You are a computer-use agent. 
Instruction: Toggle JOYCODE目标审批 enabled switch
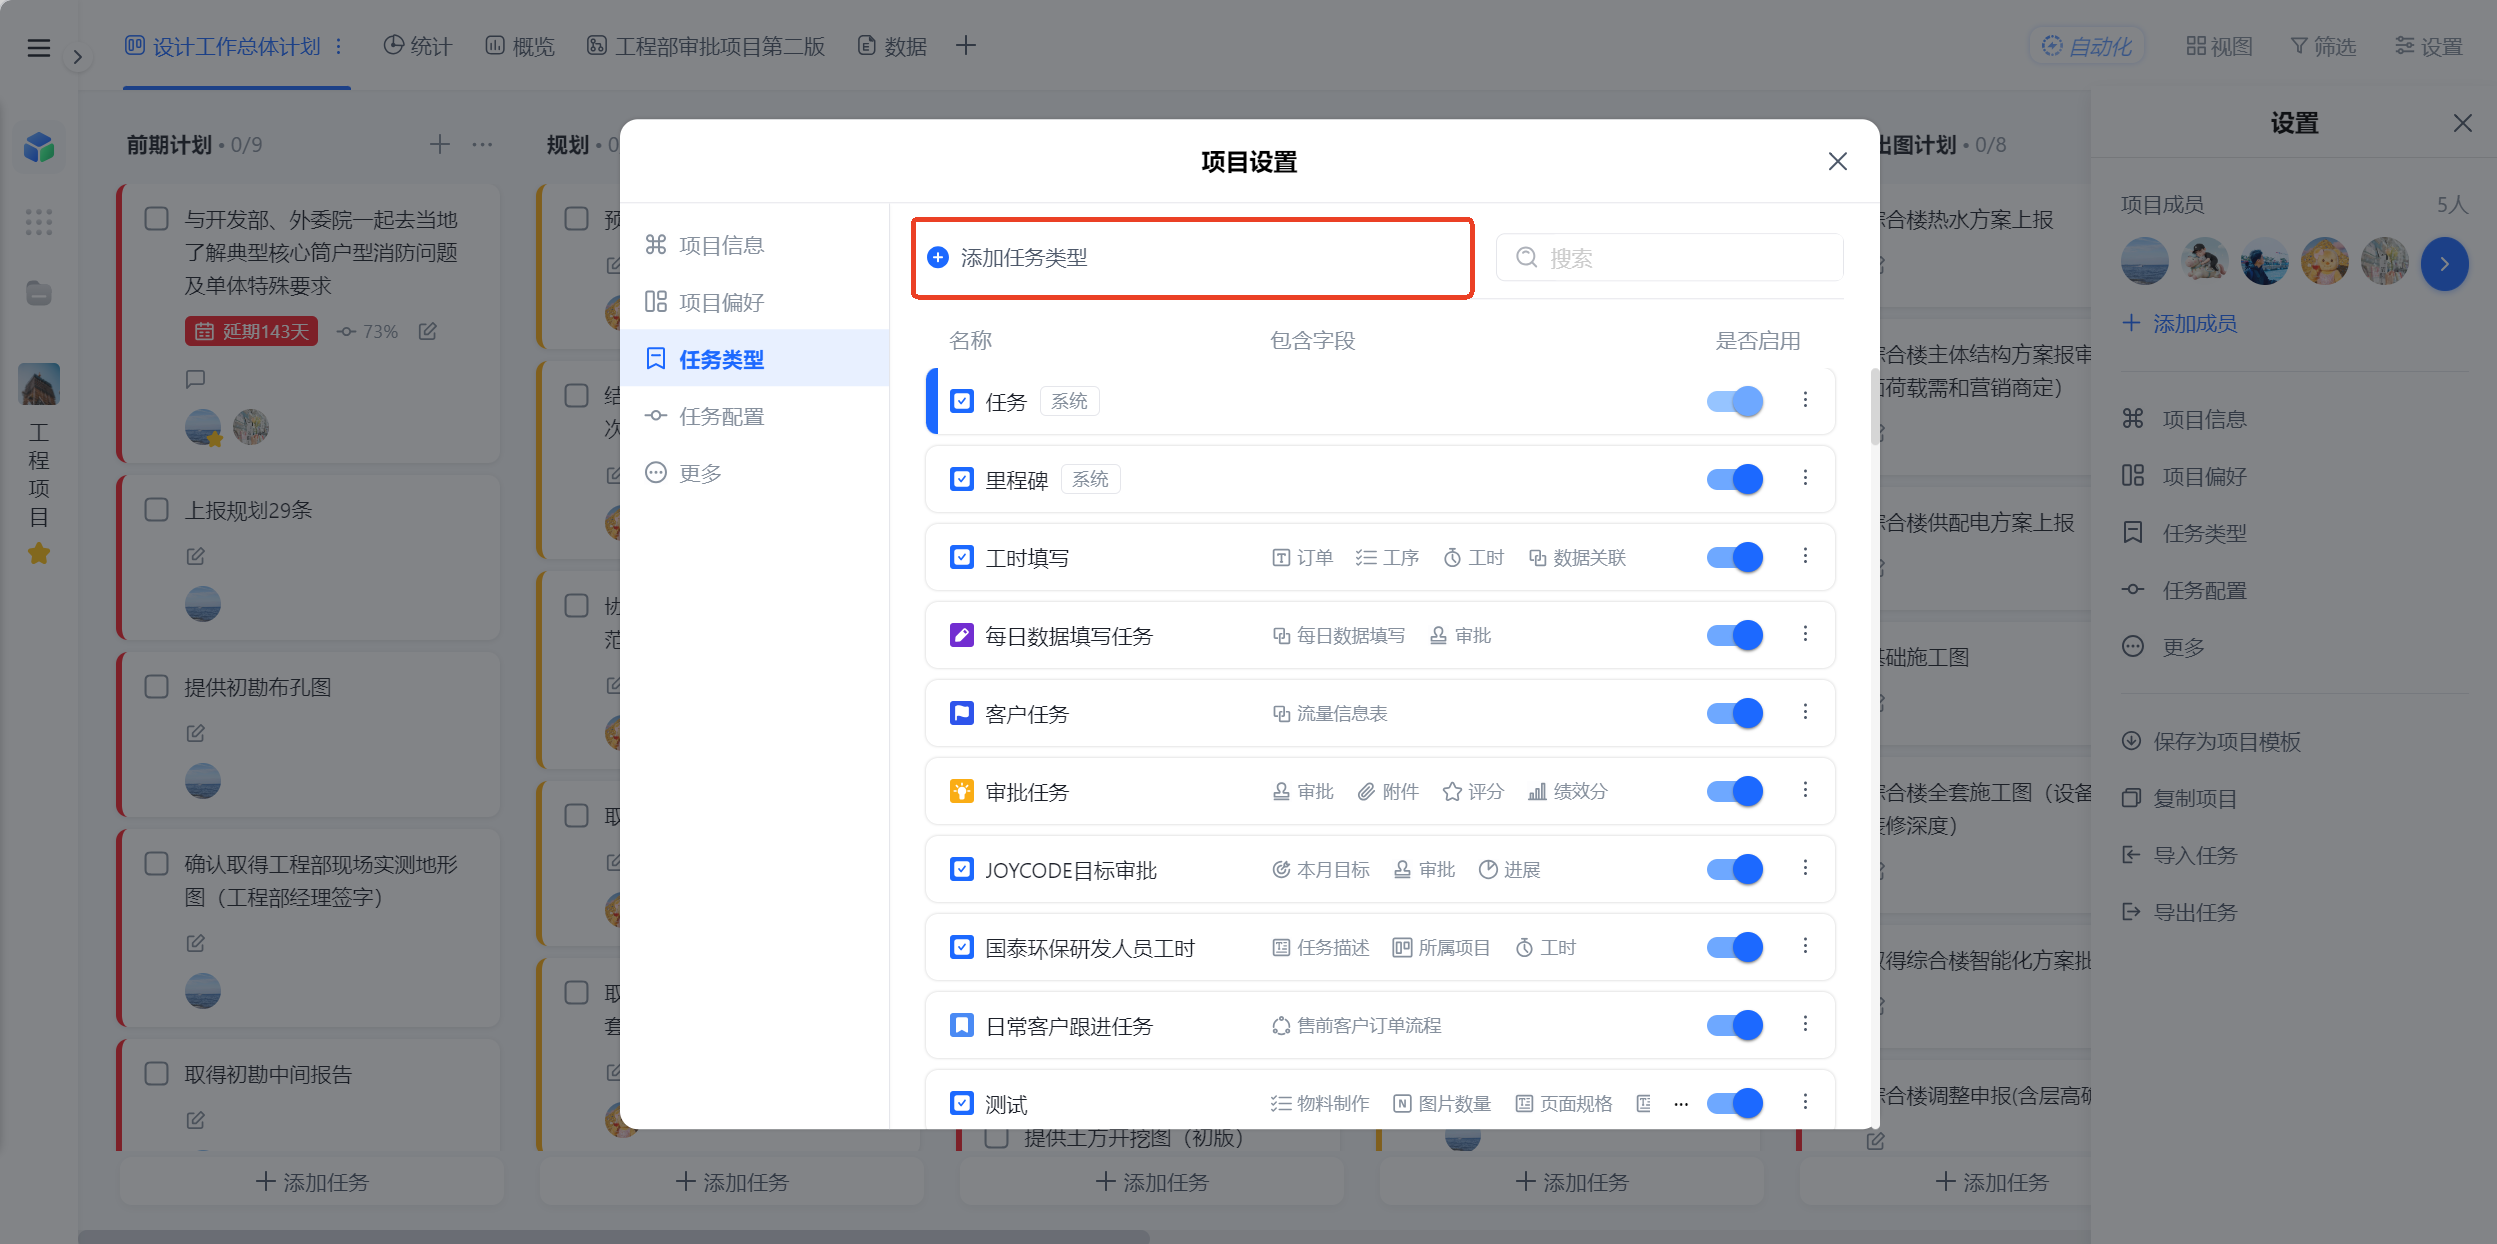[1735, 869]
